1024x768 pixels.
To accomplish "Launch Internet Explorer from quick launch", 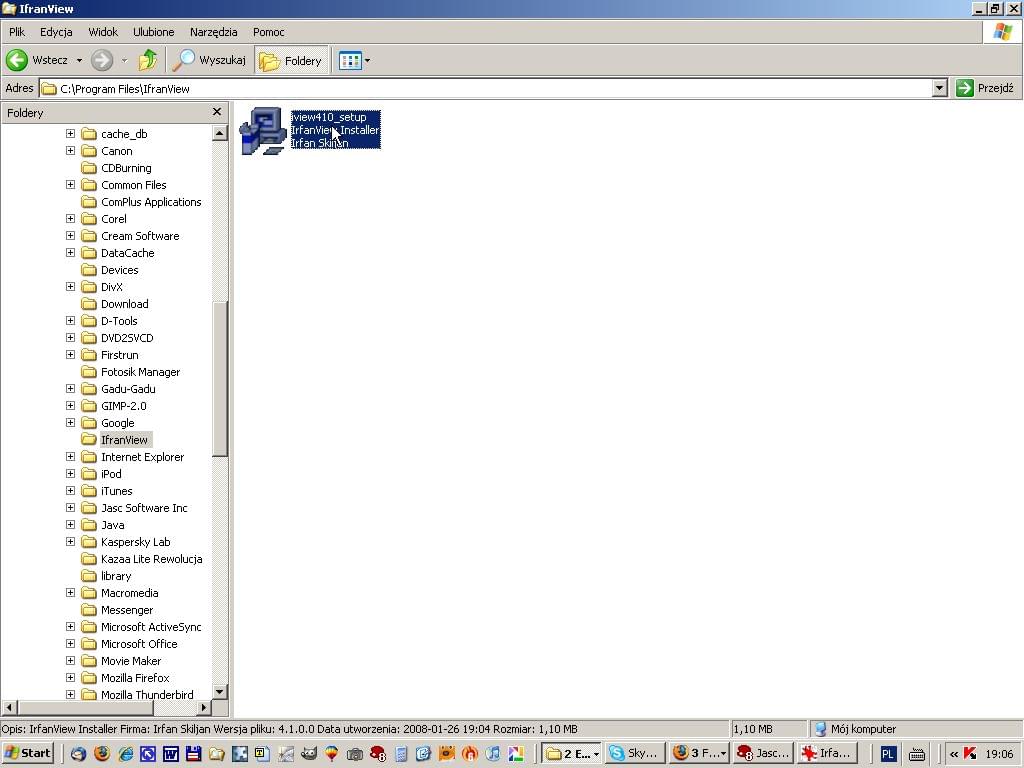I will click(125, 754).
